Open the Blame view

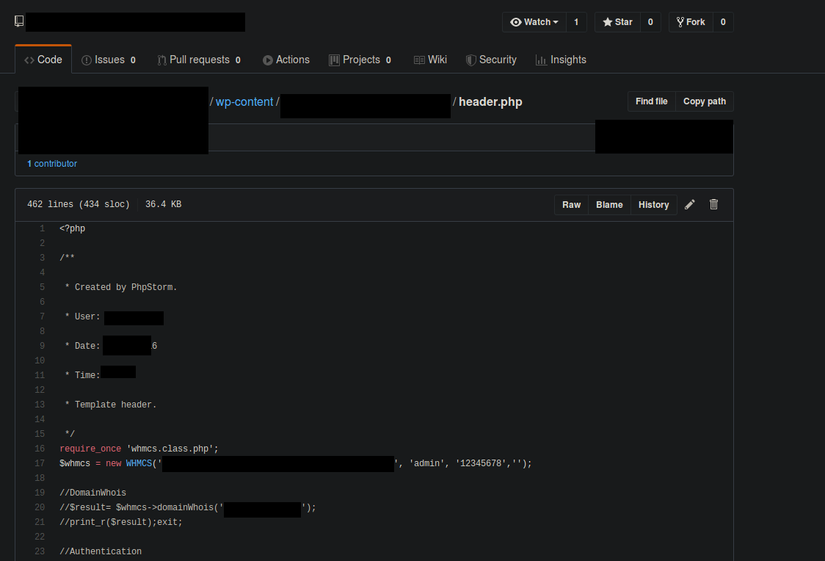(609, 205)
